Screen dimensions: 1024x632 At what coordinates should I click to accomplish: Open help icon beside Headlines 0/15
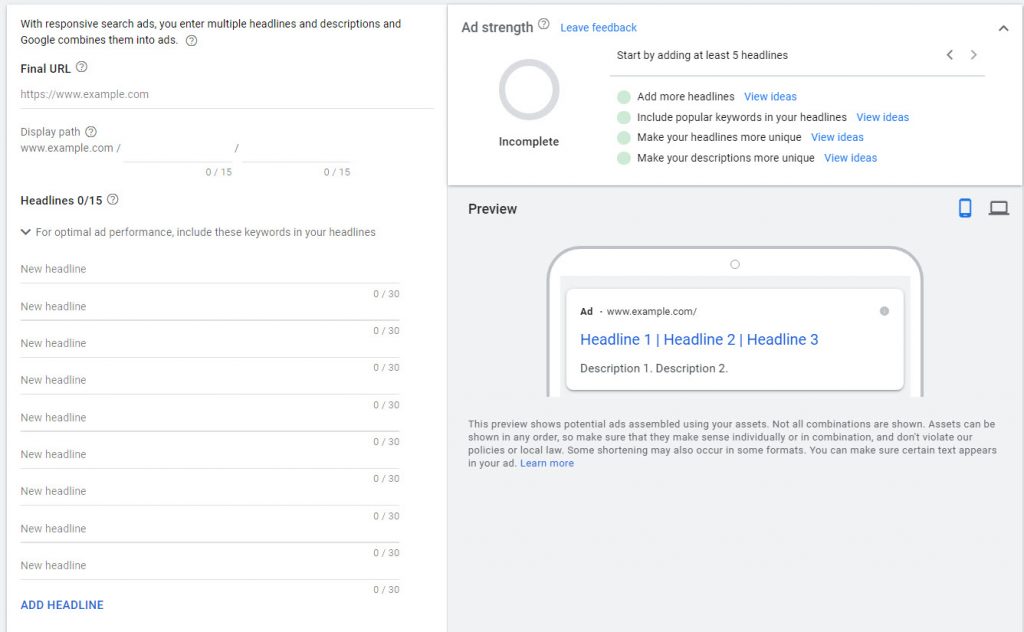tap(112, 200)
